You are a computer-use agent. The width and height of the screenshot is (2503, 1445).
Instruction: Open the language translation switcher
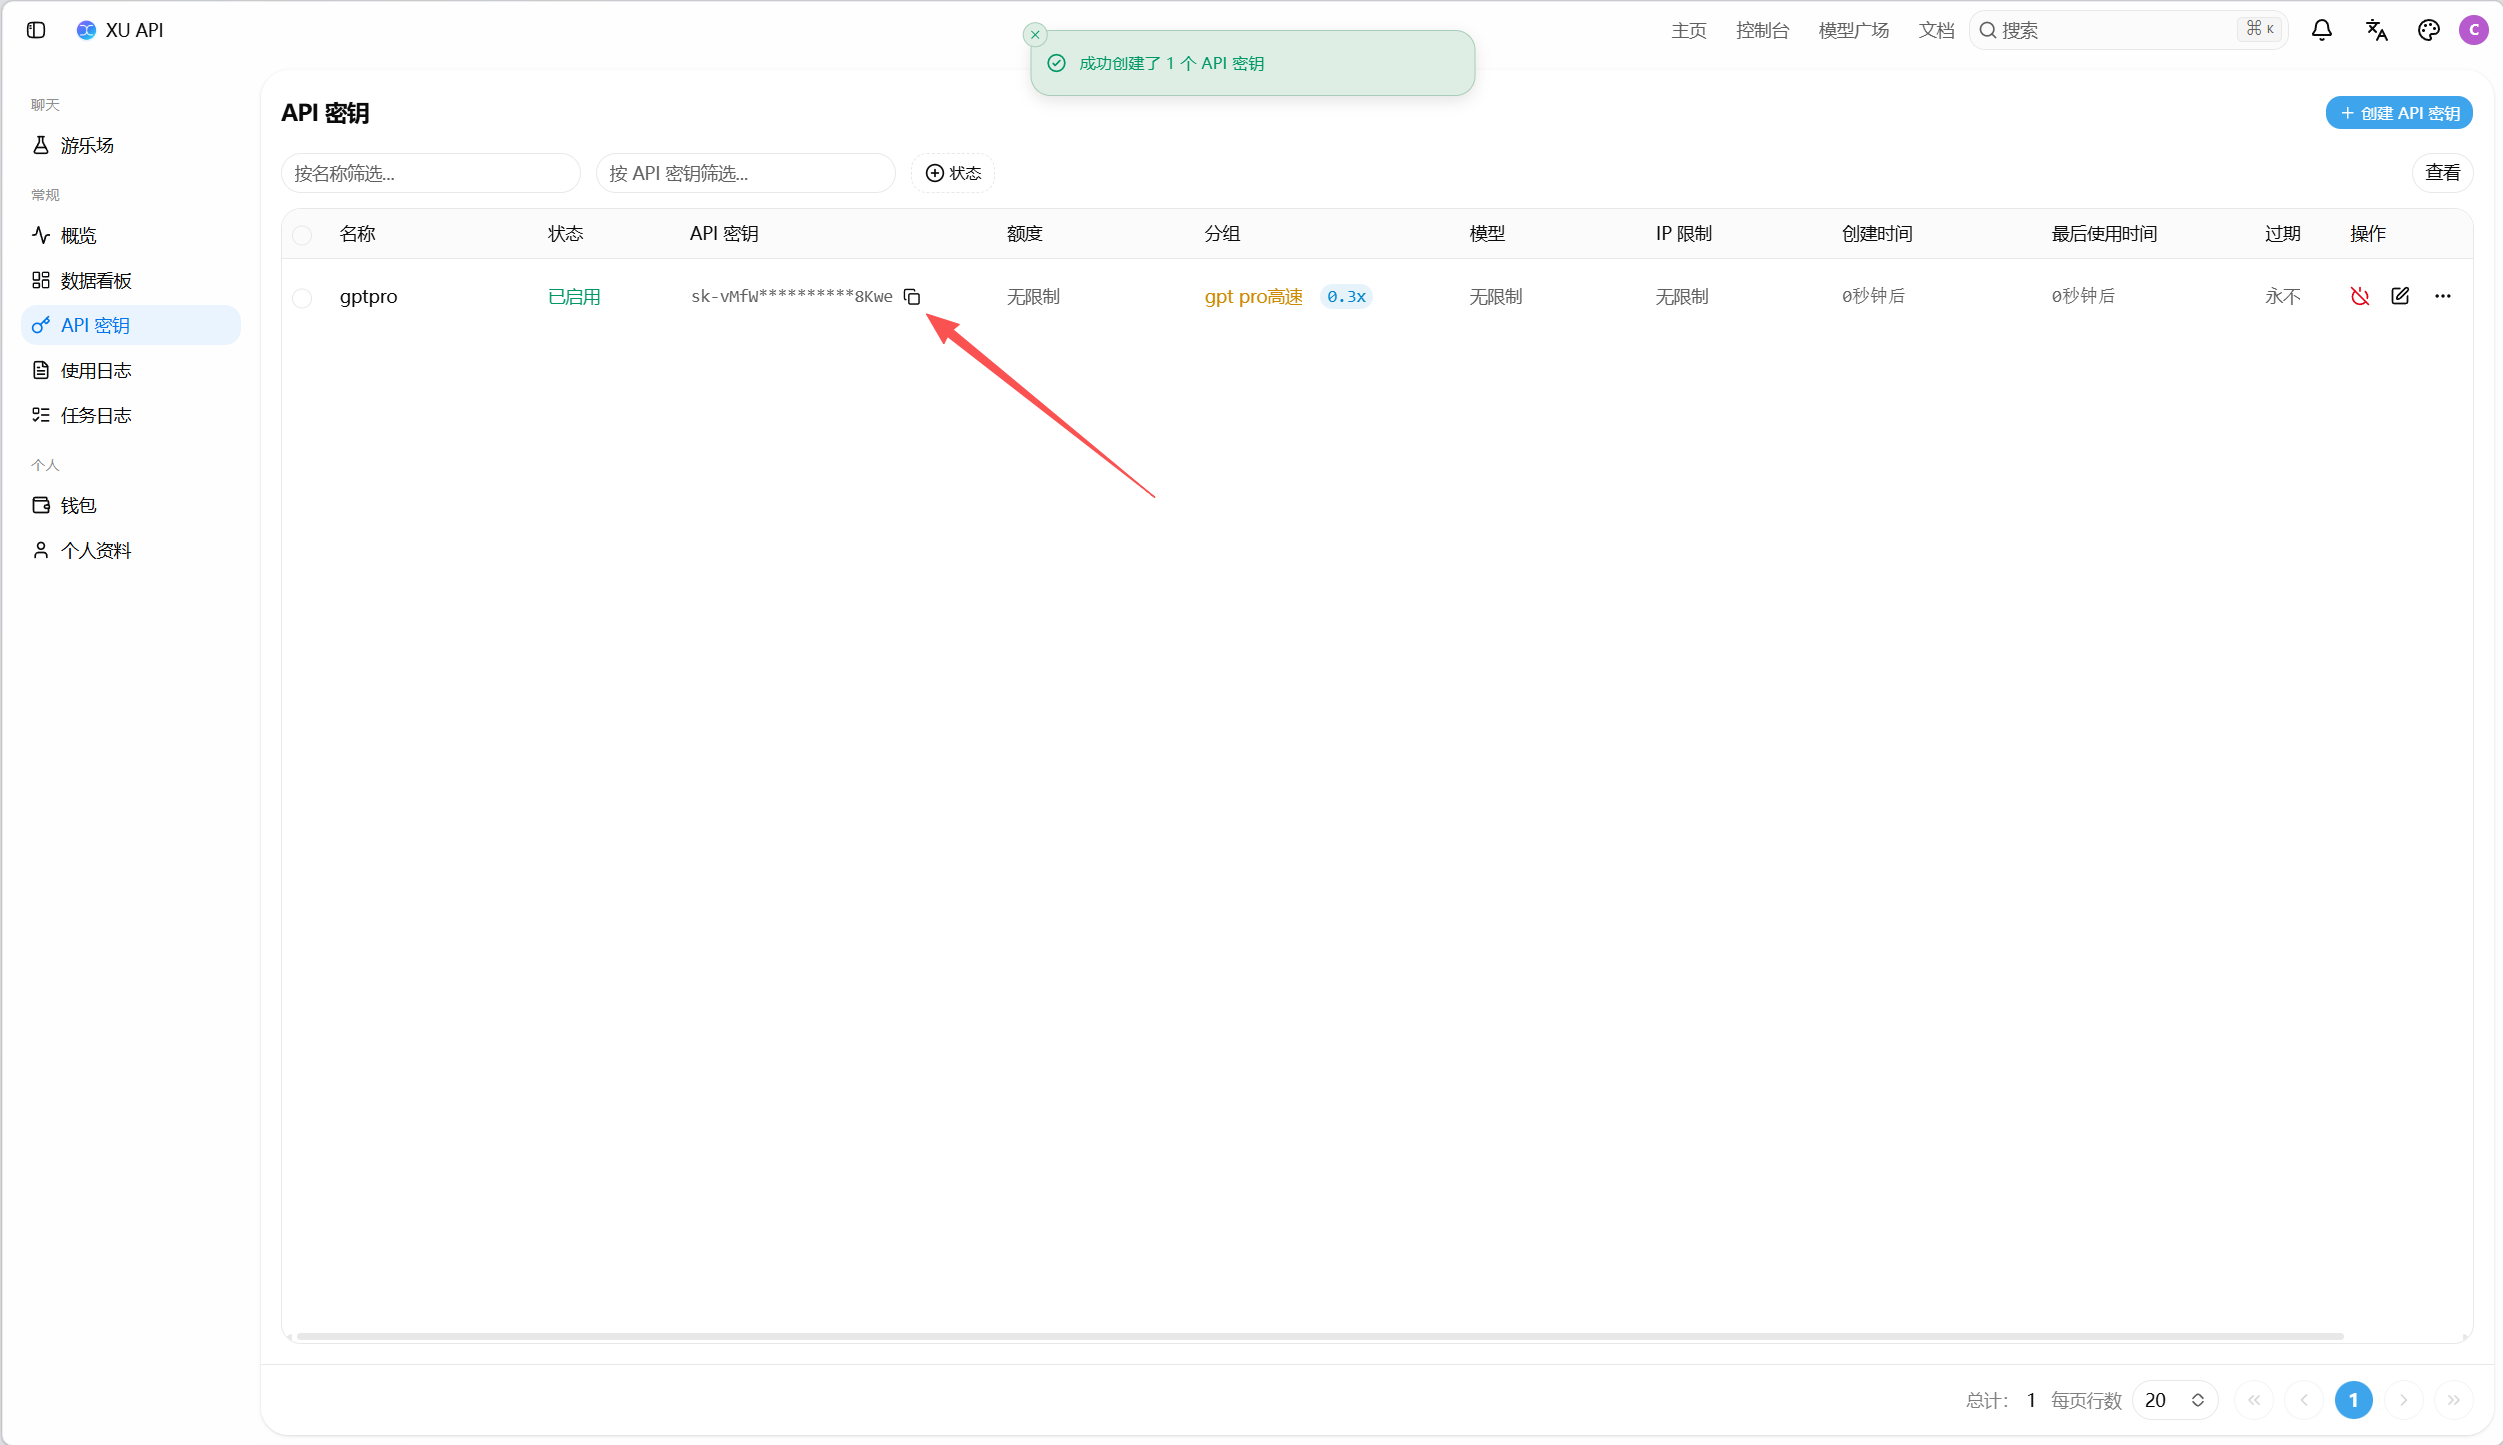point(2377,30)
